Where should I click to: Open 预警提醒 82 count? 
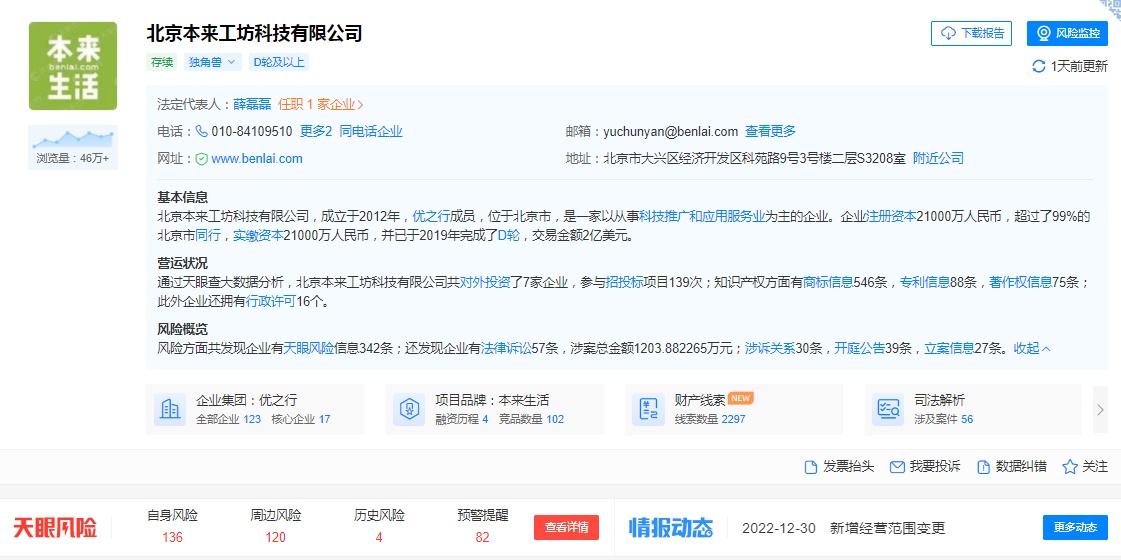coord(483,526)
